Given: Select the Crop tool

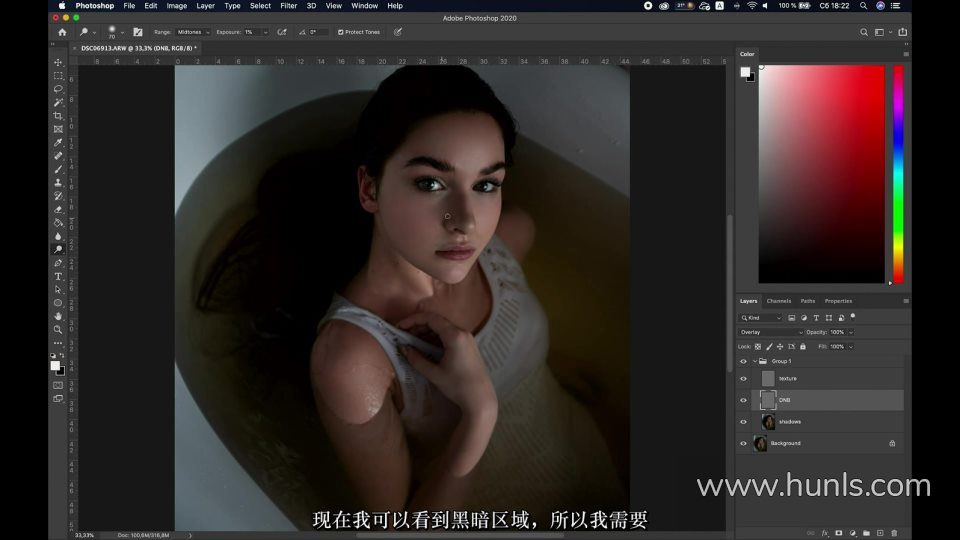Looking at the screenshot, I should [x=58, y=116].
